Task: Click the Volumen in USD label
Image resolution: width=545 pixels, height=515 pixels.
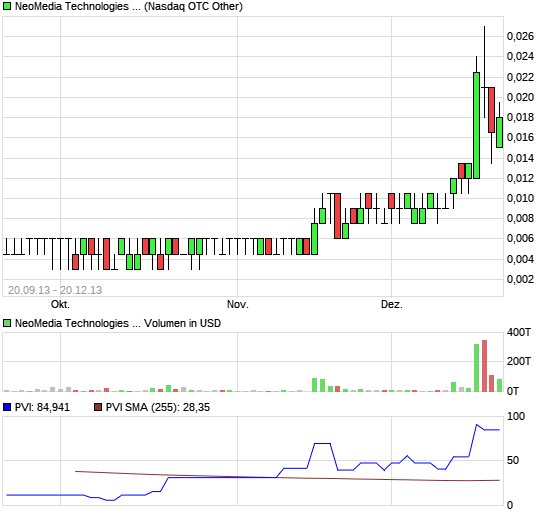Action: point(182,323)
